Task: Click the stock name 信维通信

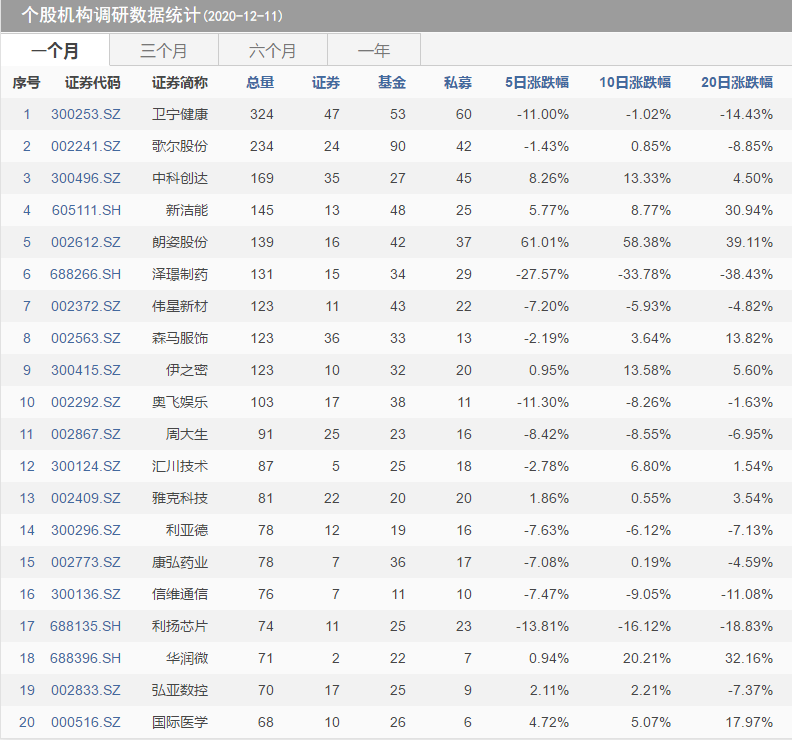Action: [x=180, y=594]
